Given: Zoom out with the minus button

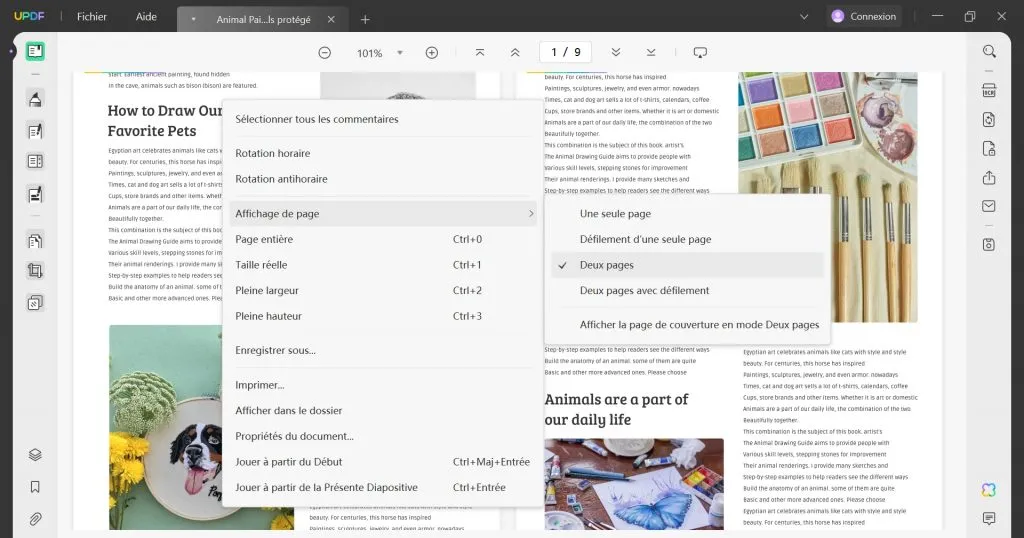Looking at the screenshot, I should pos(325,53).
